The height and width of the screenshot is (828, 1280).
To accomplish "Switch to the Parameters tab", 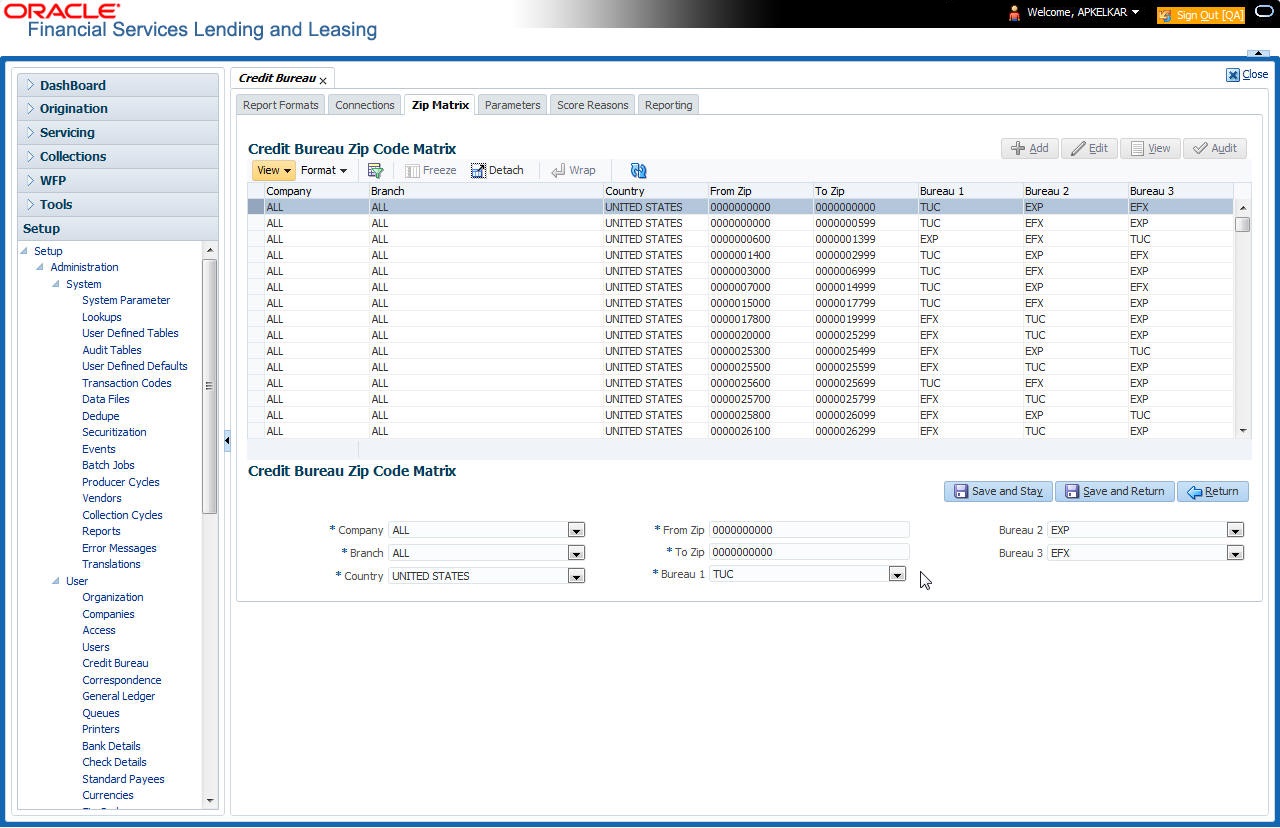I will 513,105.
